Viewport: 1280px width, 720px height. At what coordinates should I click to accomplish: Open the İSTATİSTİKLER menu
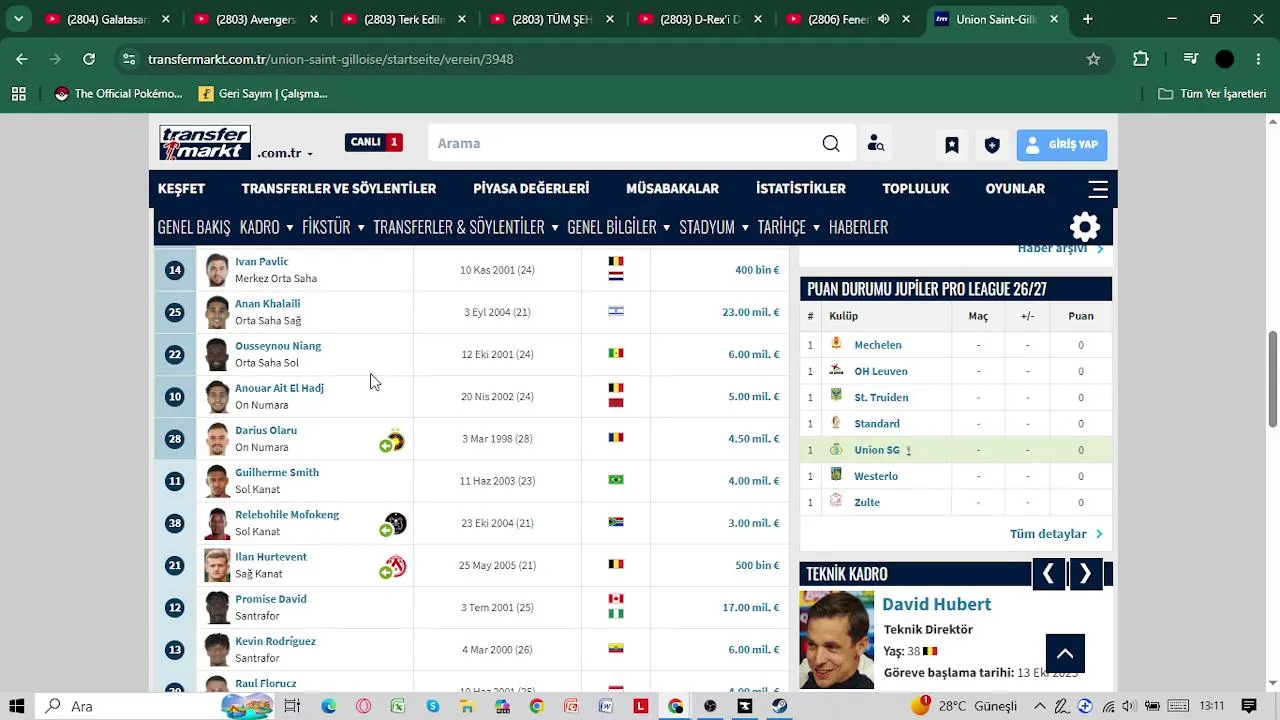[801, 189]
